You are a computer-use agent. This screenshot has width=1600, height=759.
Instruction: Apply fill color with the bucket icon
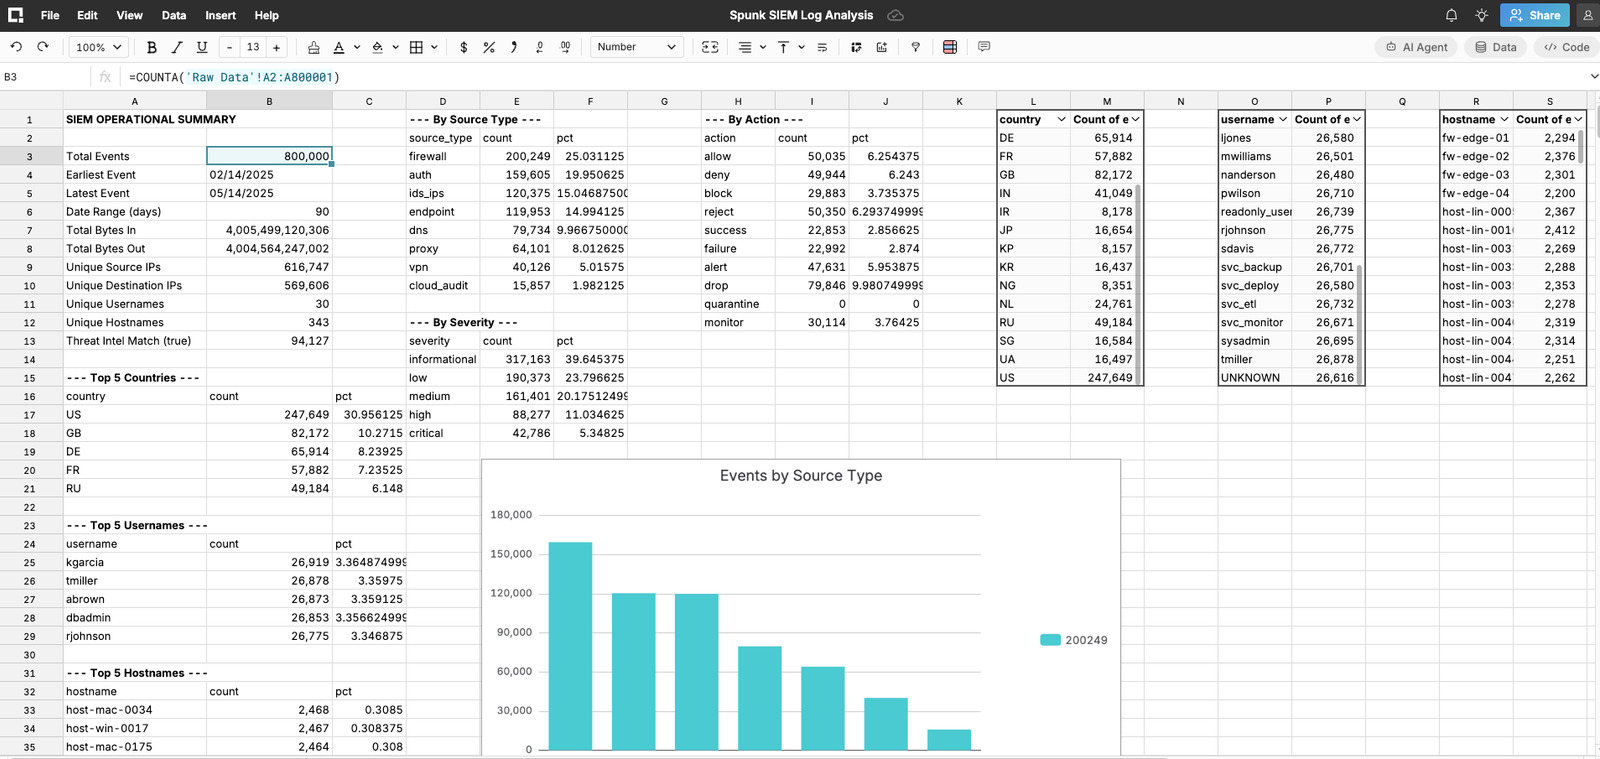377,47
